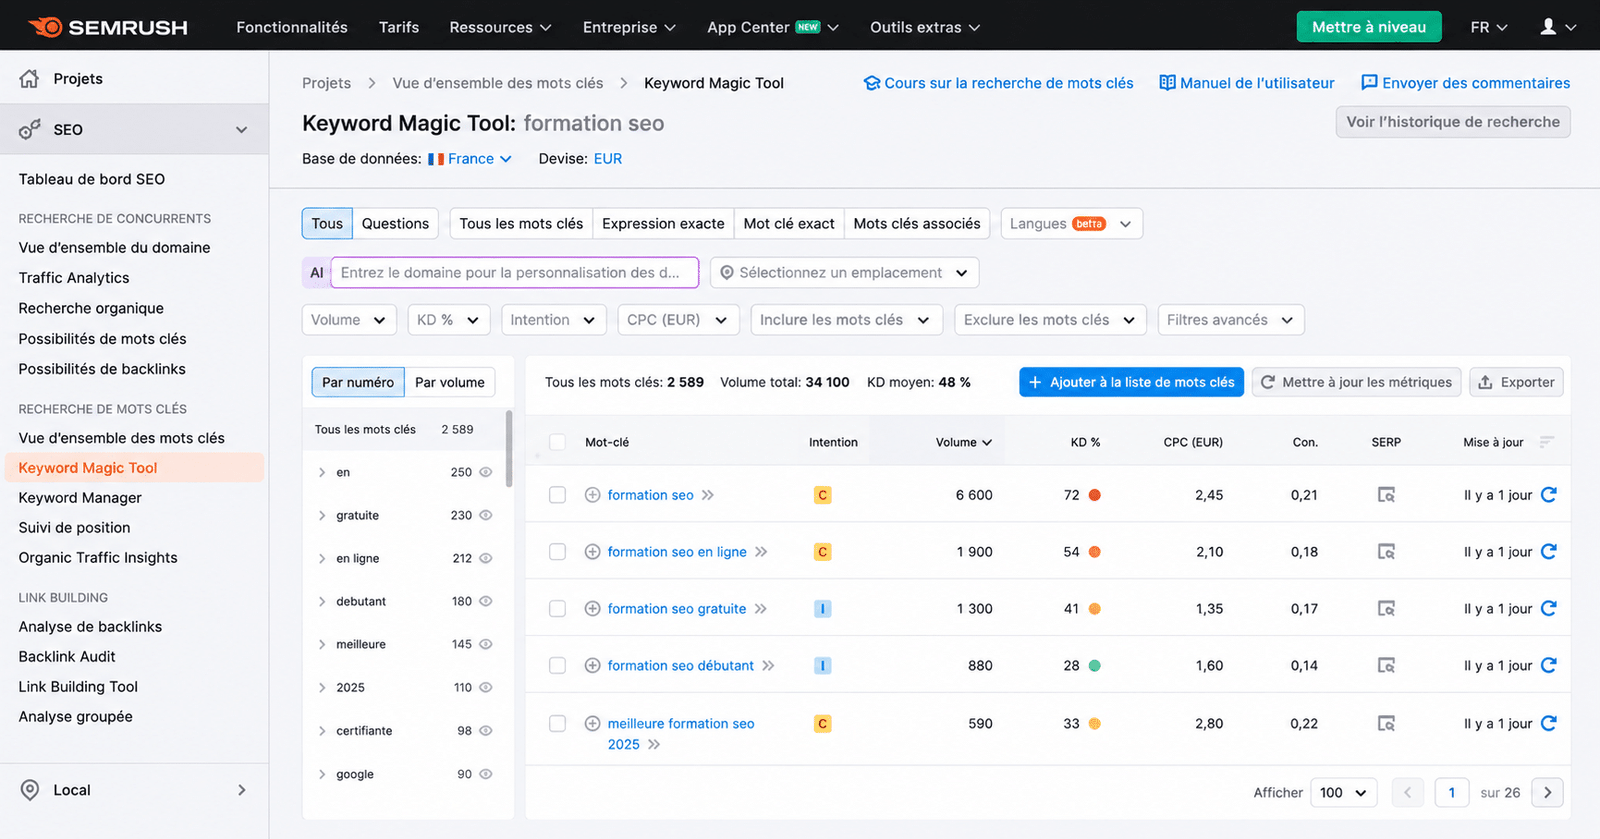
Task: Open SERP view for formation seo gratuite
Action: point(1386,609)
